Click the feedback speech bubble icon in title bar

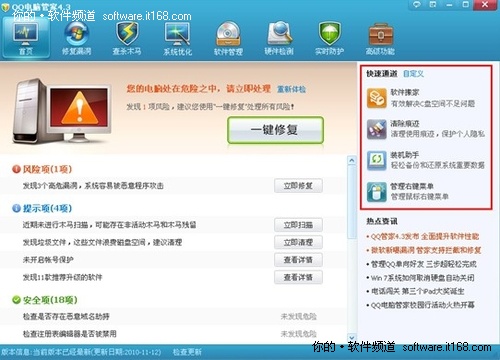pyautogui.click(x=417, y=5)
